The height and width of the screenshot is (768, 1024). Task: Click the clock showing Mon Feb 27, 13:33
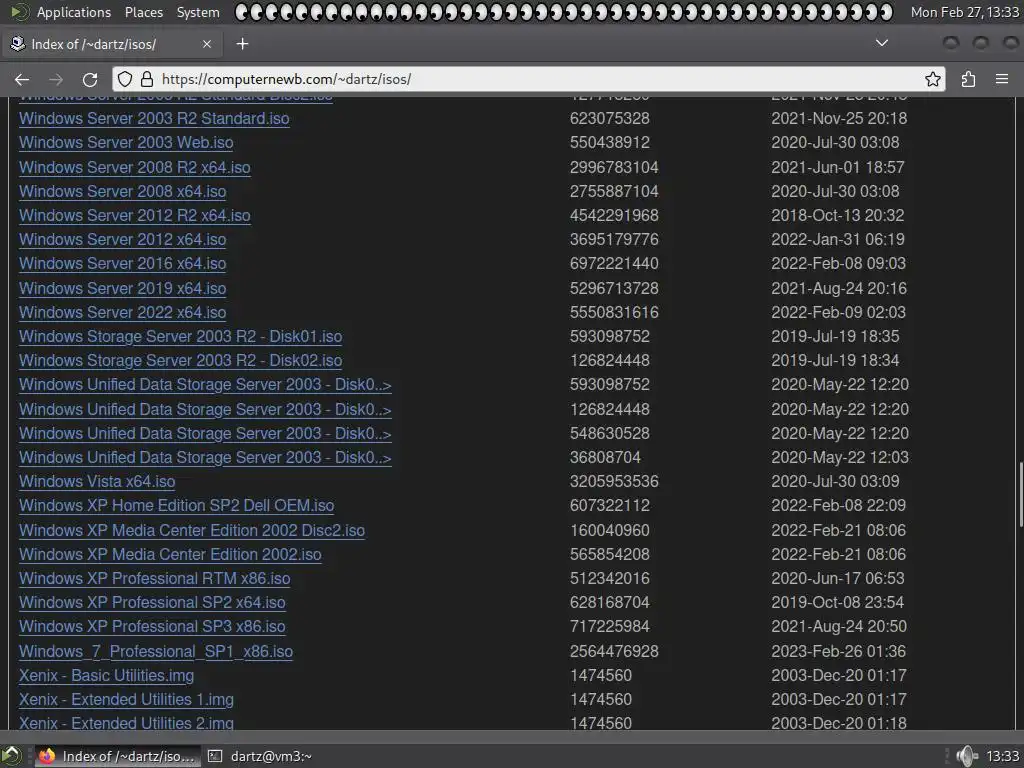tap(965, 12)
